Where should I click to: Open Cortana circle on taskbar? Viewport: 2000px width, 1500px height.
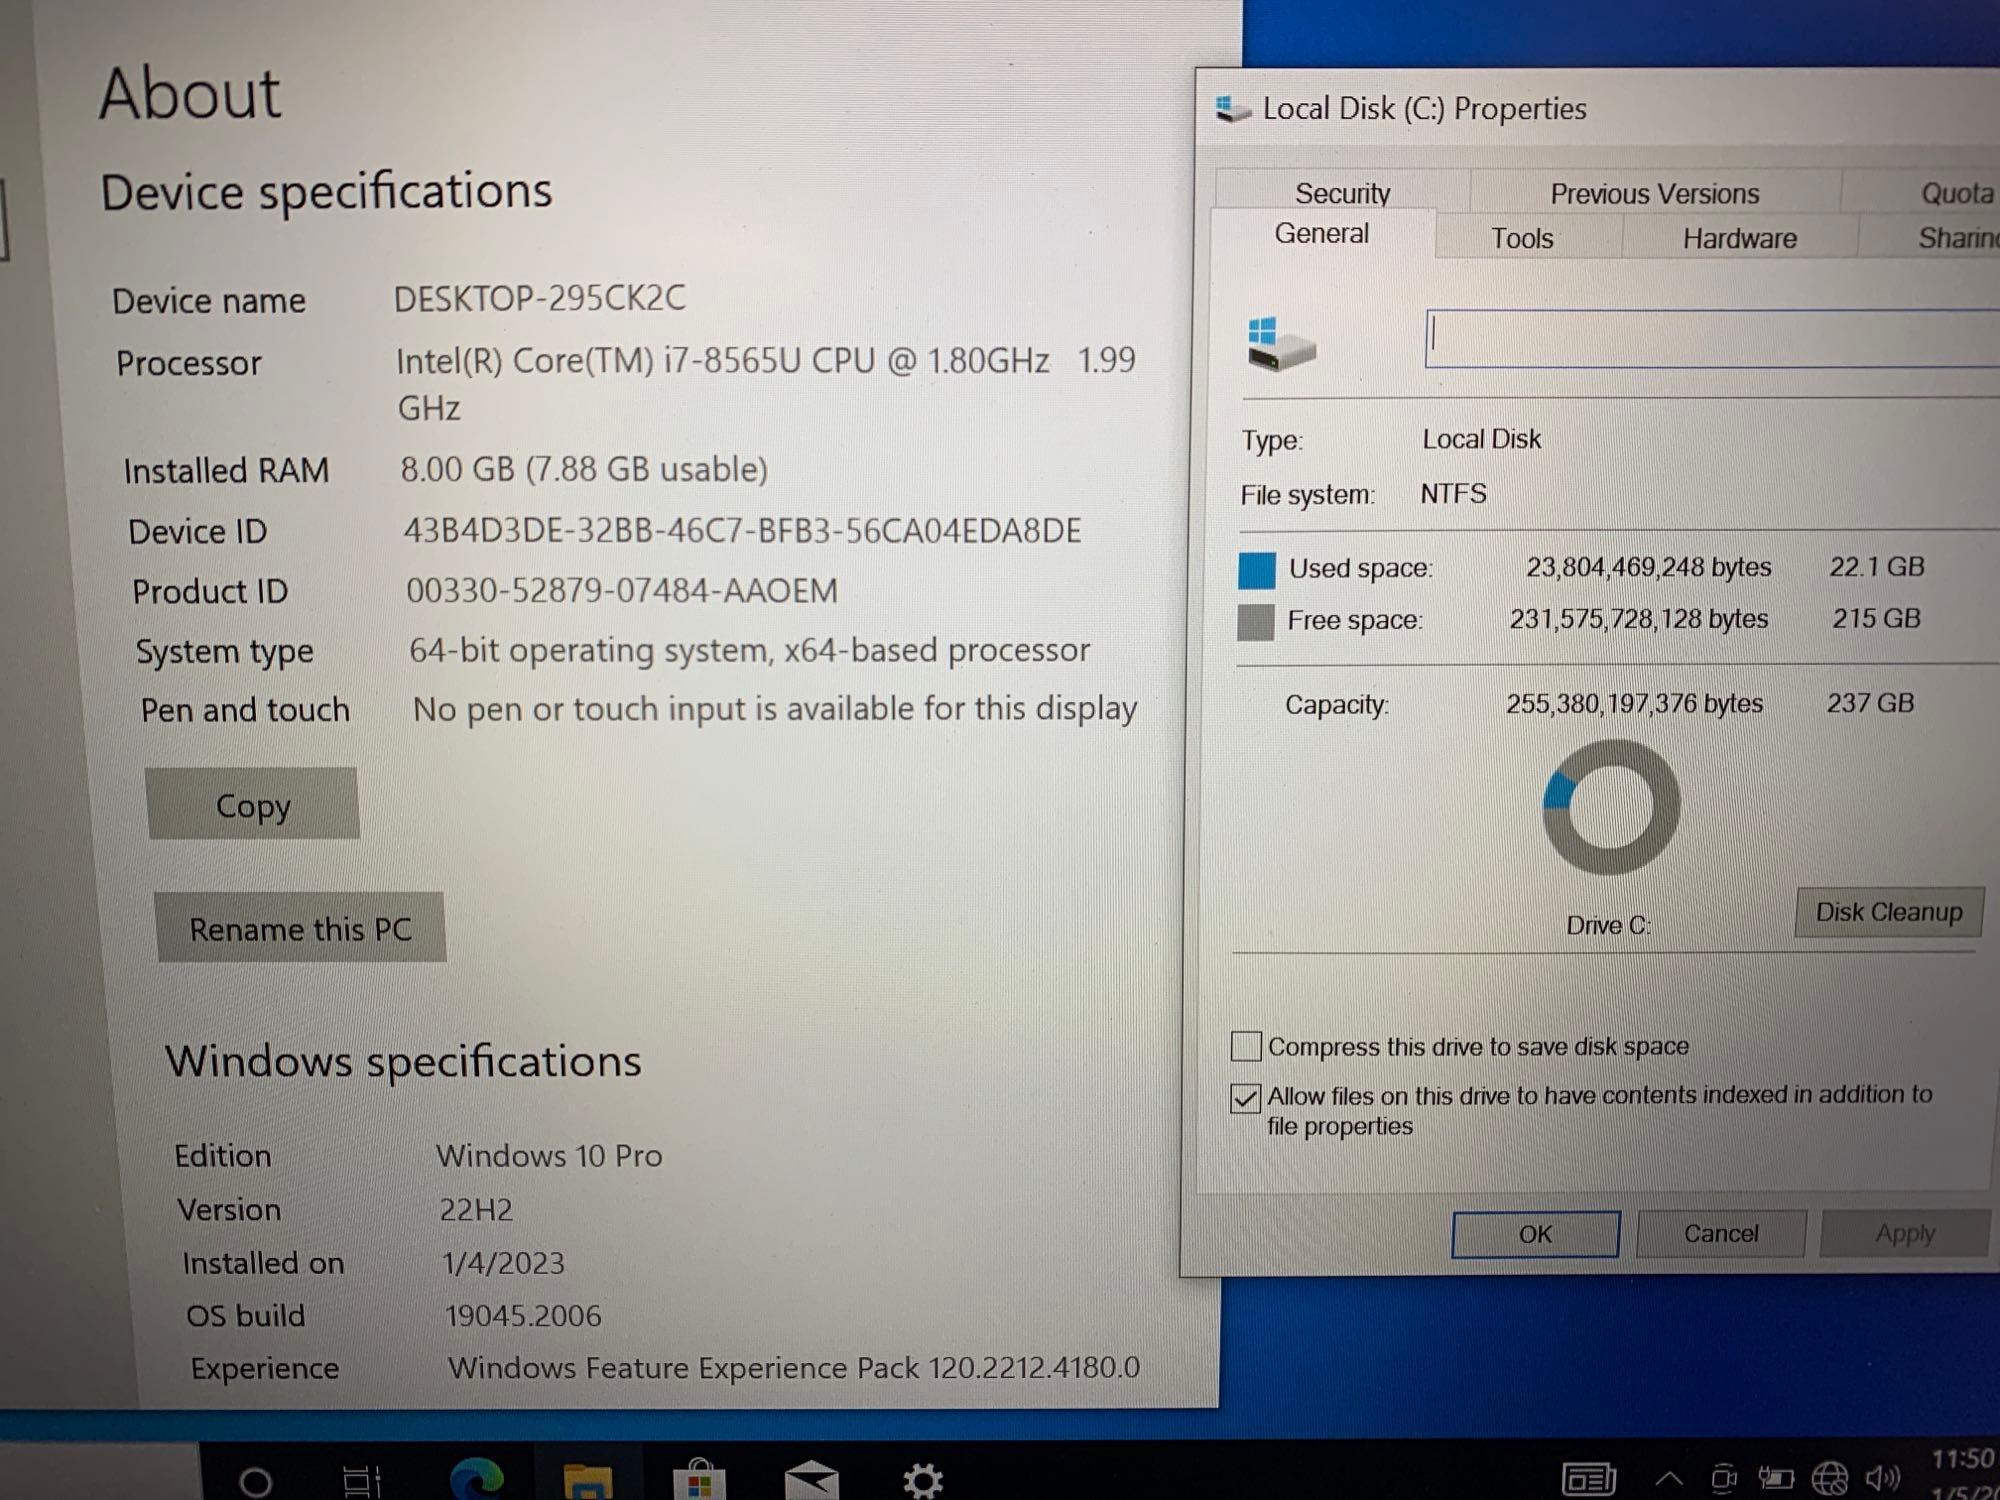(256, 1481)
